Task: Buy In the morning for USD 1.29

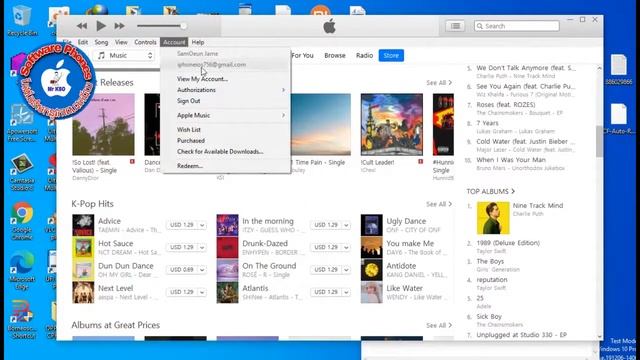Action: coord(326,225)
